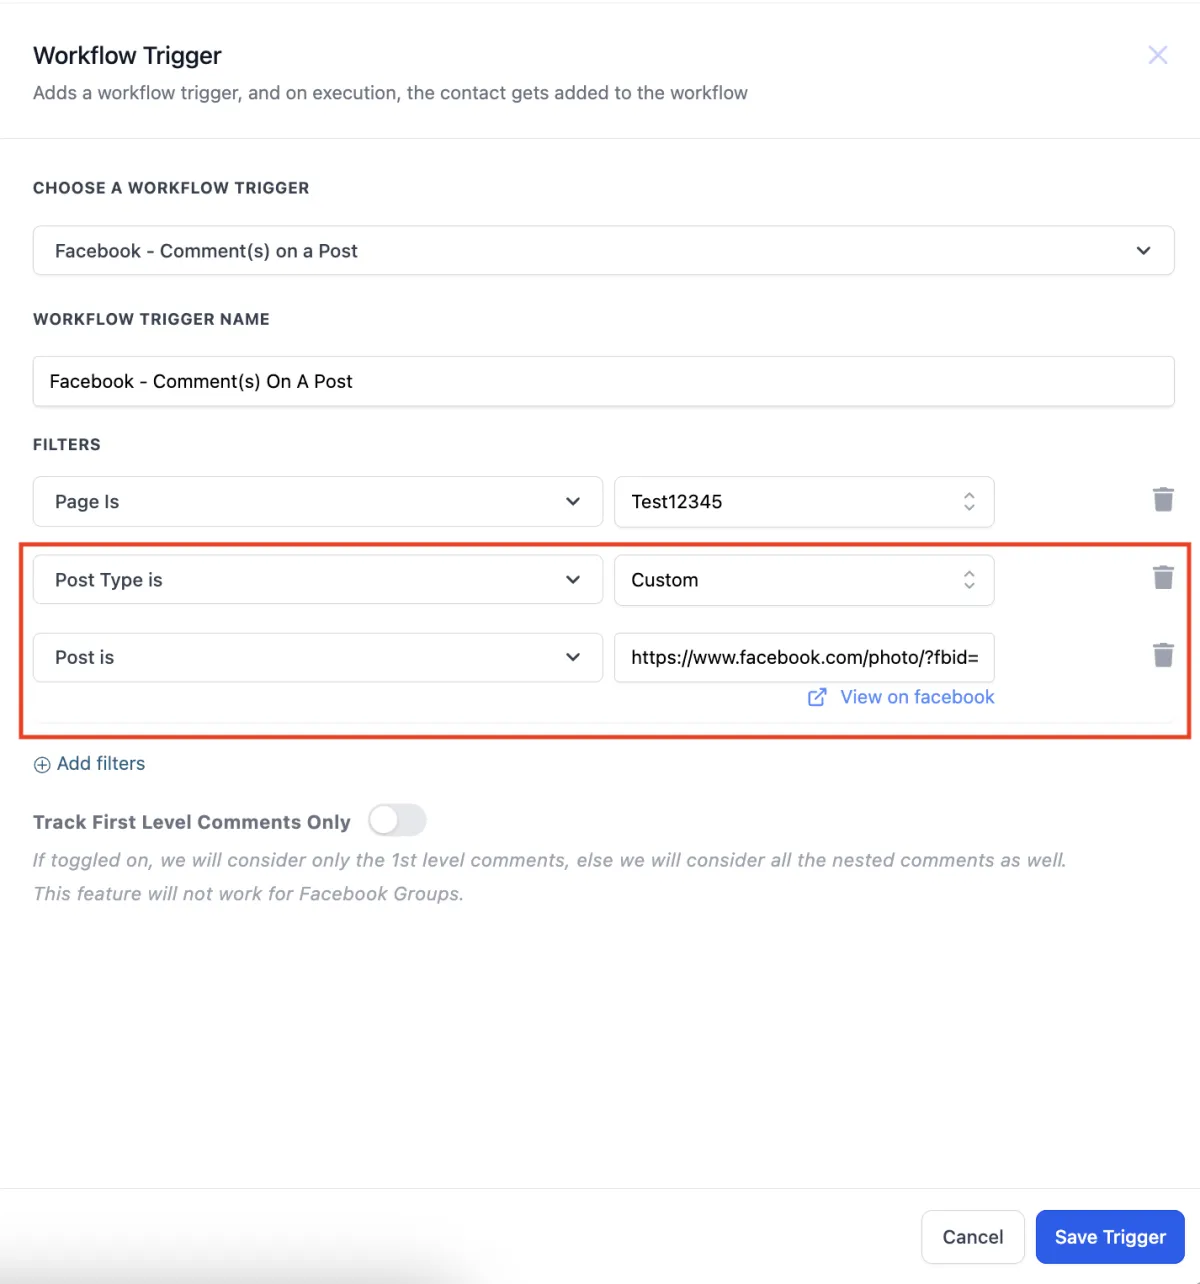Screen dimensions: 1200x1284
Task: Open the View on facebook link
Action: tap(917, 697)
